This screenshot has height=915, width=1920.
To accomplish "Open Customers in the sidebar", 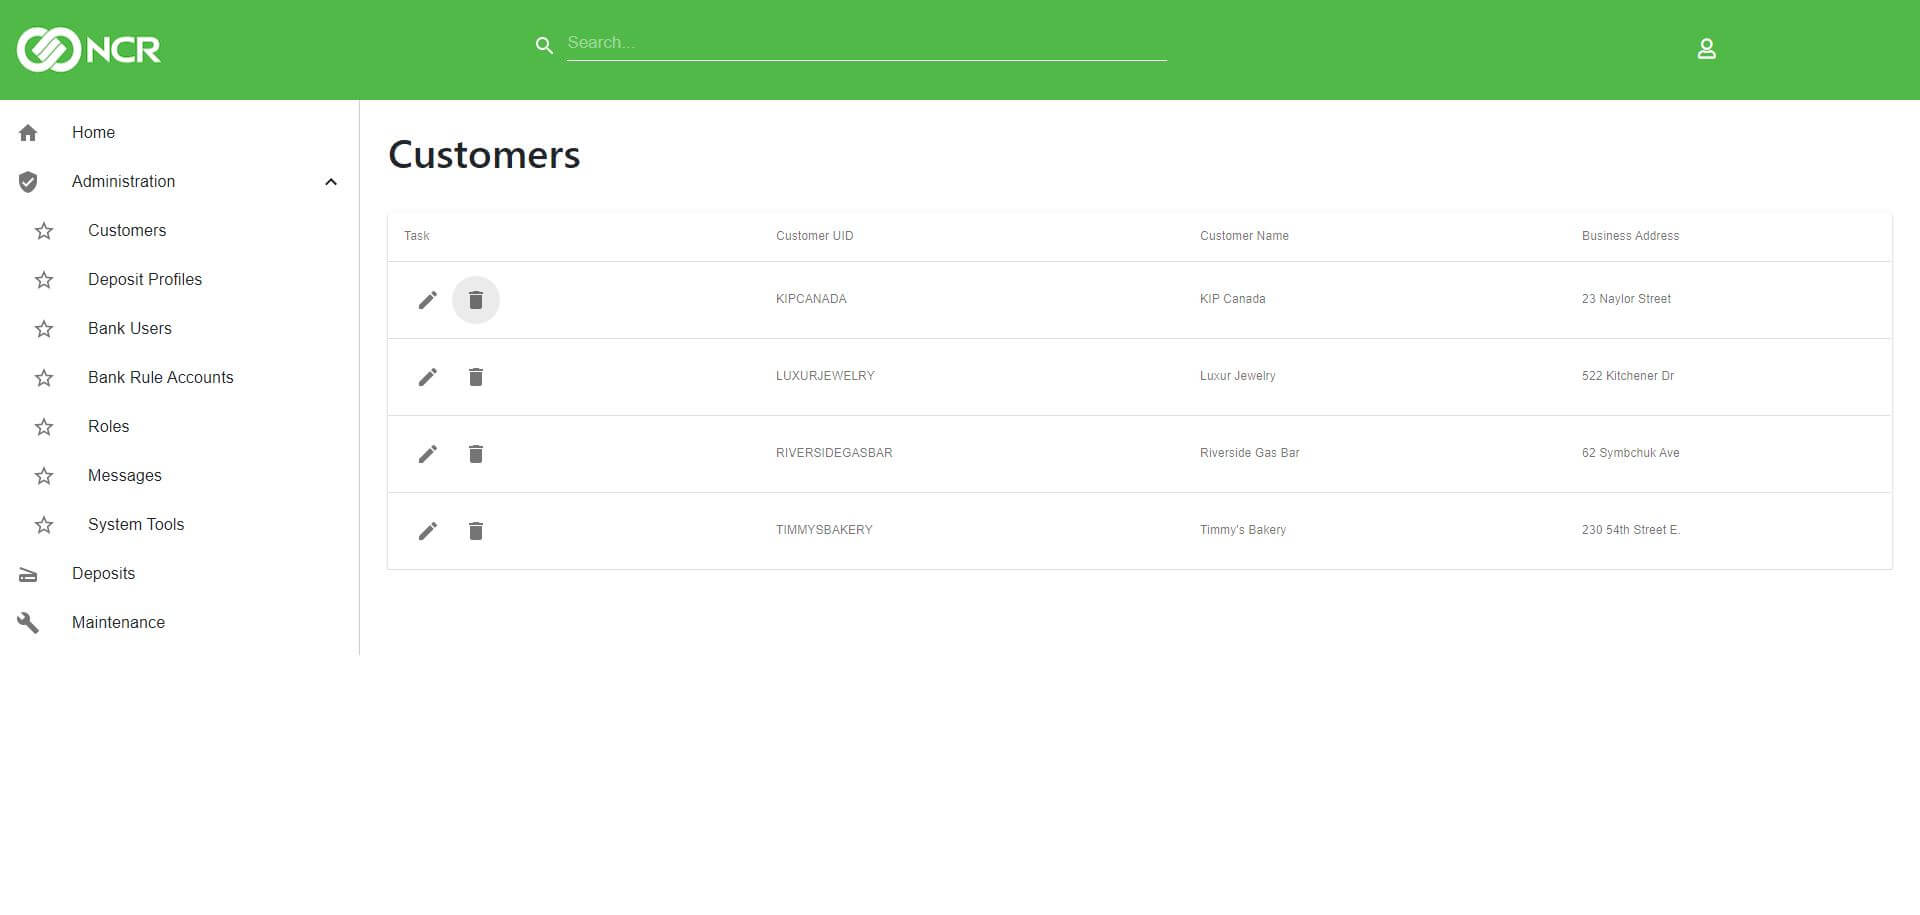I will [x=127, y=230].
